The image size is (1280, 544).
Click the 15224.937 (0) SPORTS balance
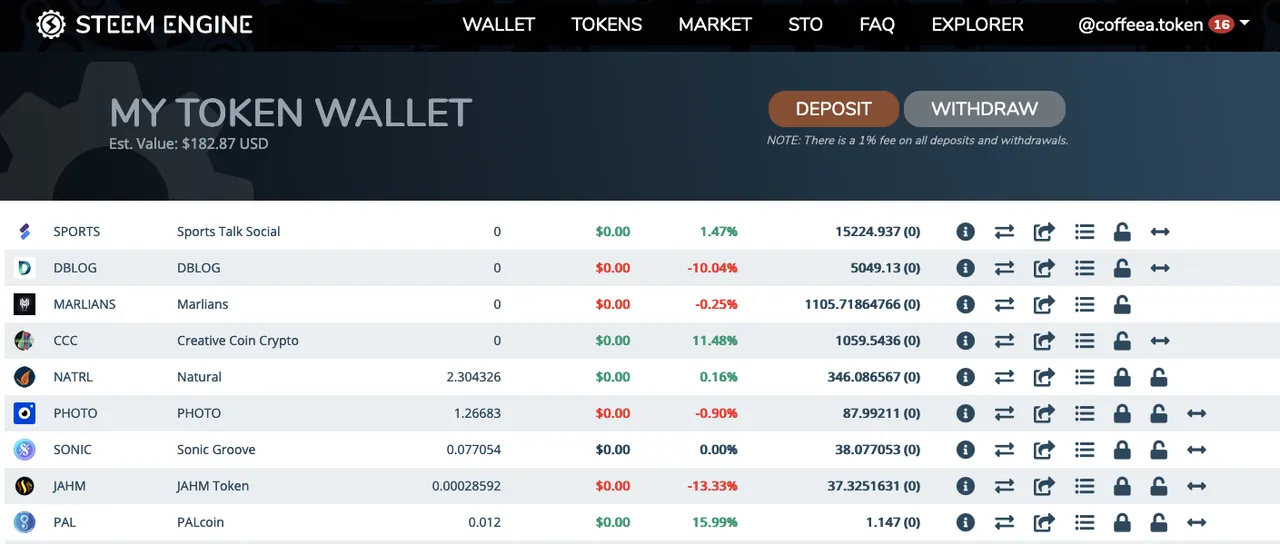(878, 232)
